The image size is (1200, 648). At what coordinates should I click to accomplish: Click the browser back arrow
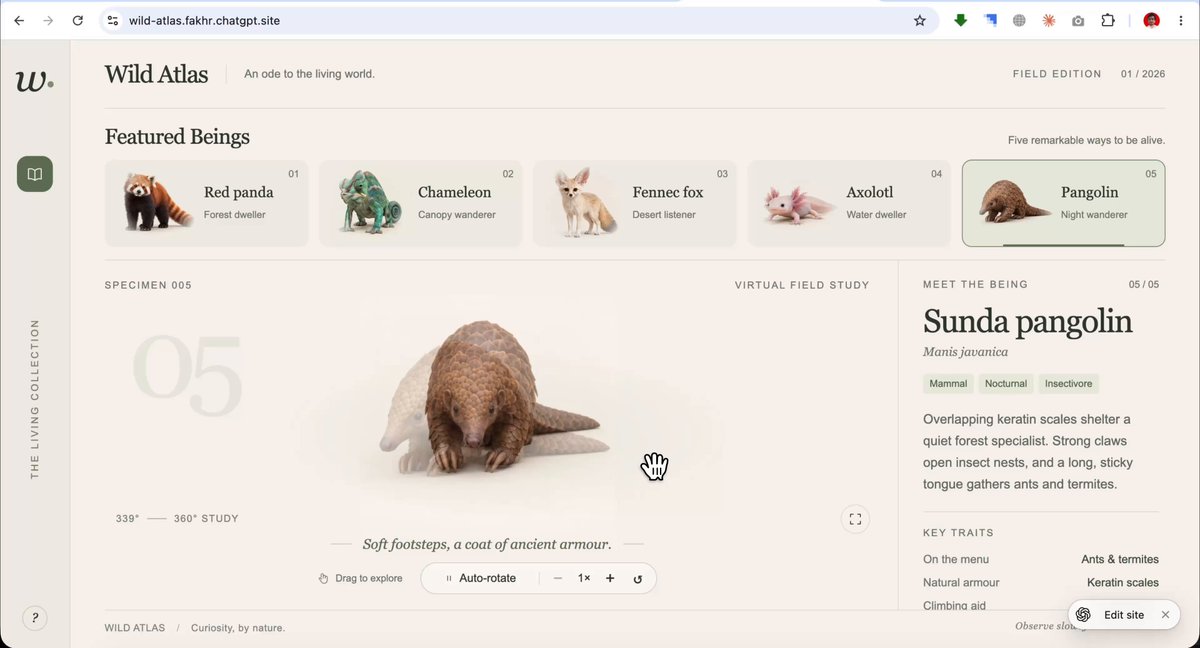(x=19, y=20)
